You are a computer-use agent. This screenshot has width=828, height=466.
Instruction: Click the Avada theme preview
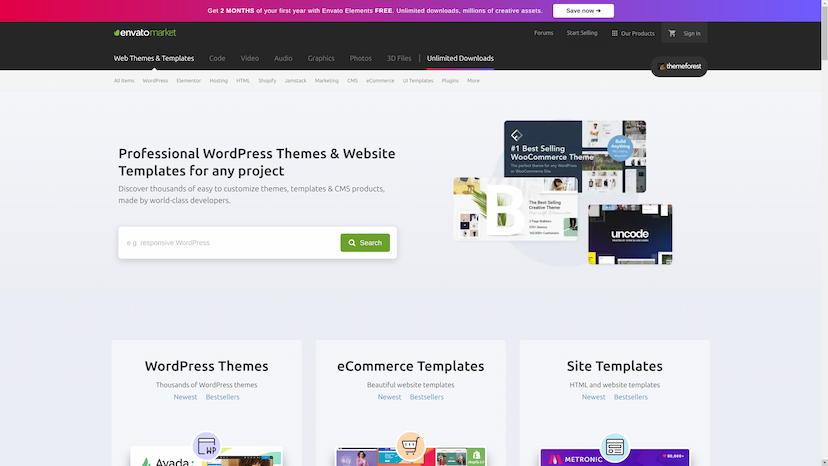(x=206, y=458)
